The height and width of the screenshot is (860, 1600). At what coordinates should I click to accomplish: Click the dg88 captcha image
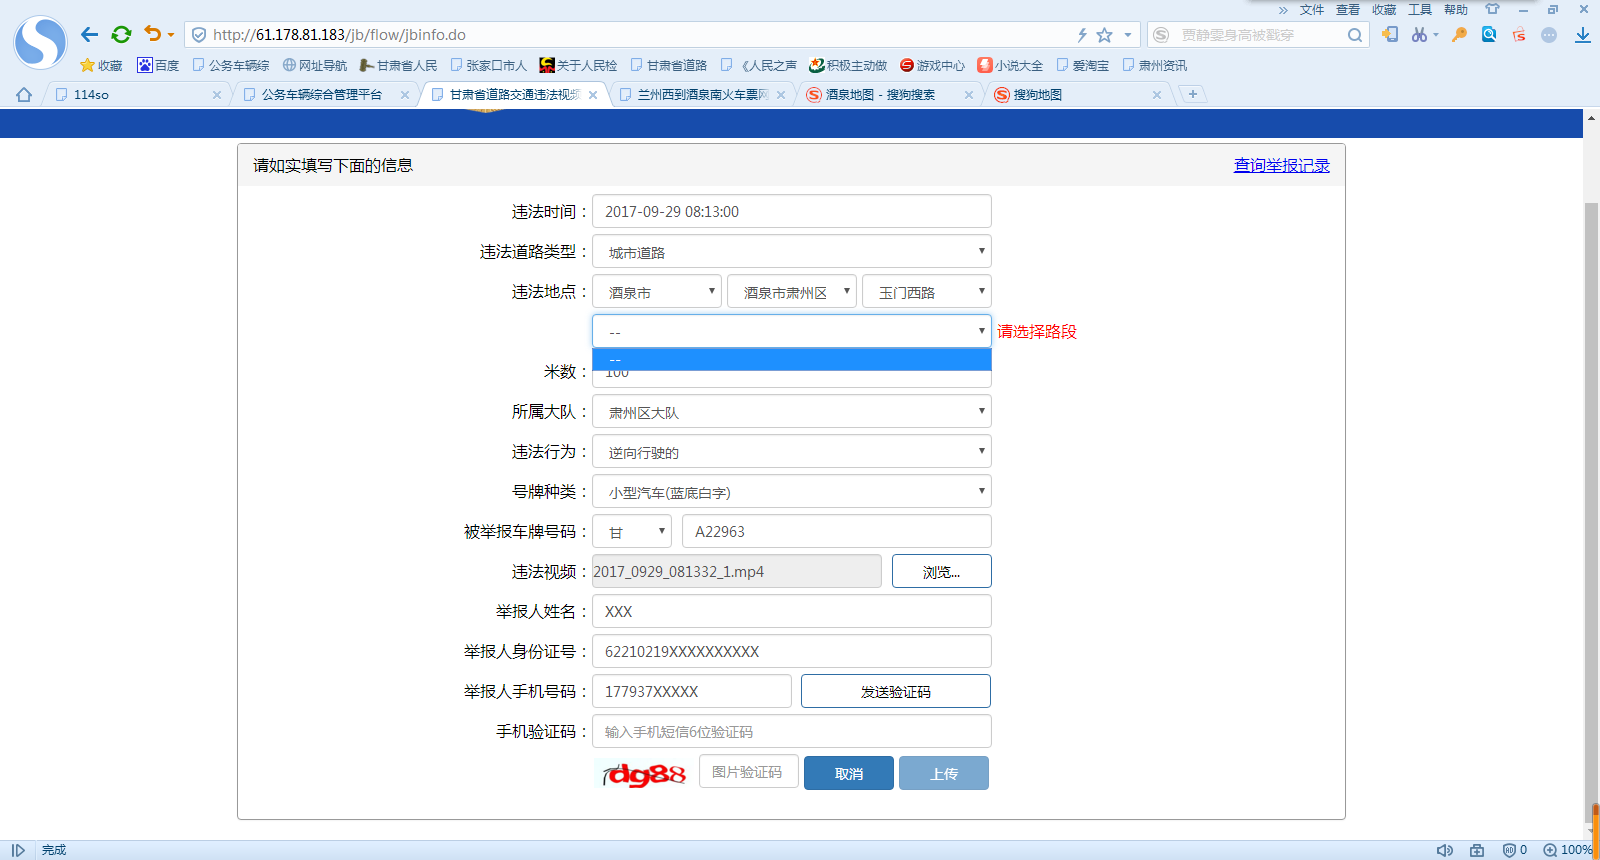[x=644, y=773]
